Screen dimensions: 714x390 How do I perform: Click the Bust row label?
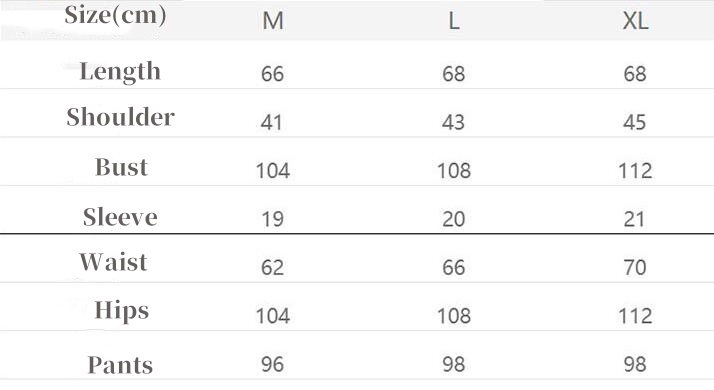121,167
